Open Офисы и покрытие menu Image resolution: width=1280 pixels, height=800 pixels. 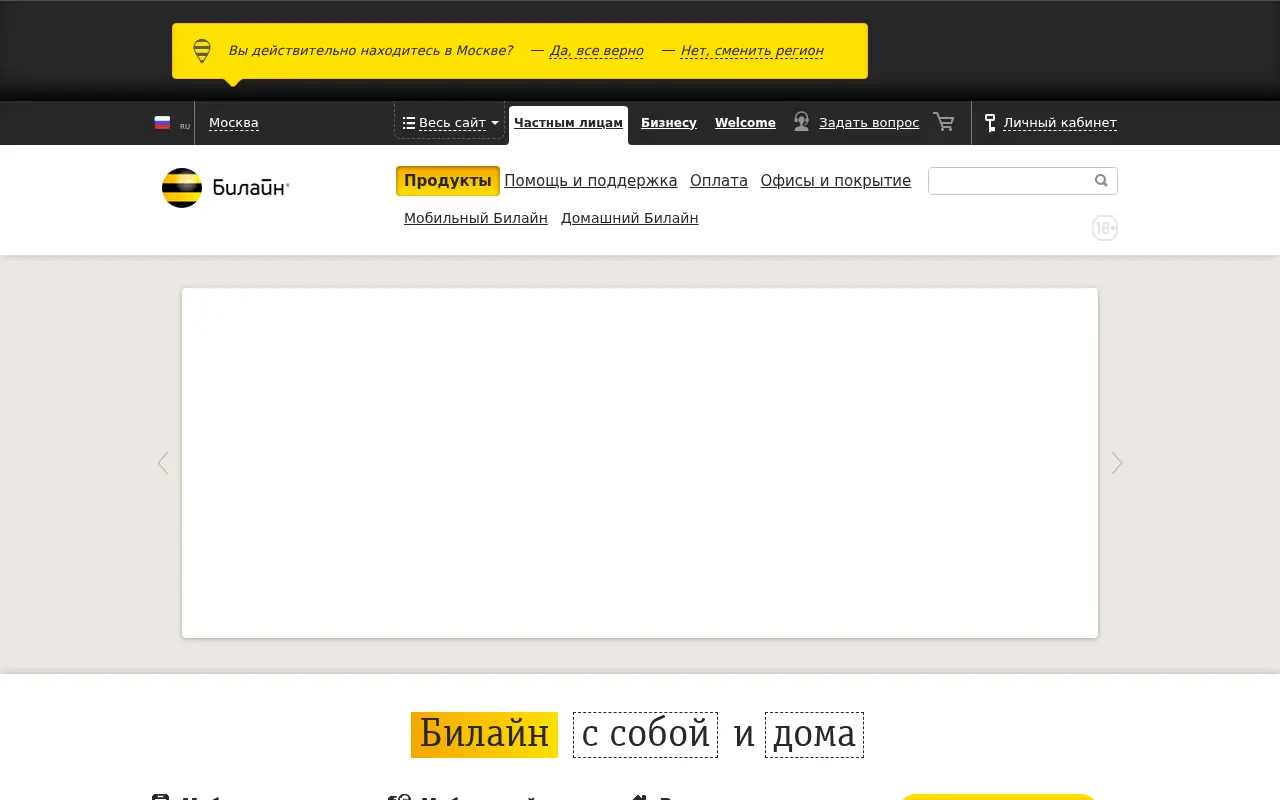[836, 181]
